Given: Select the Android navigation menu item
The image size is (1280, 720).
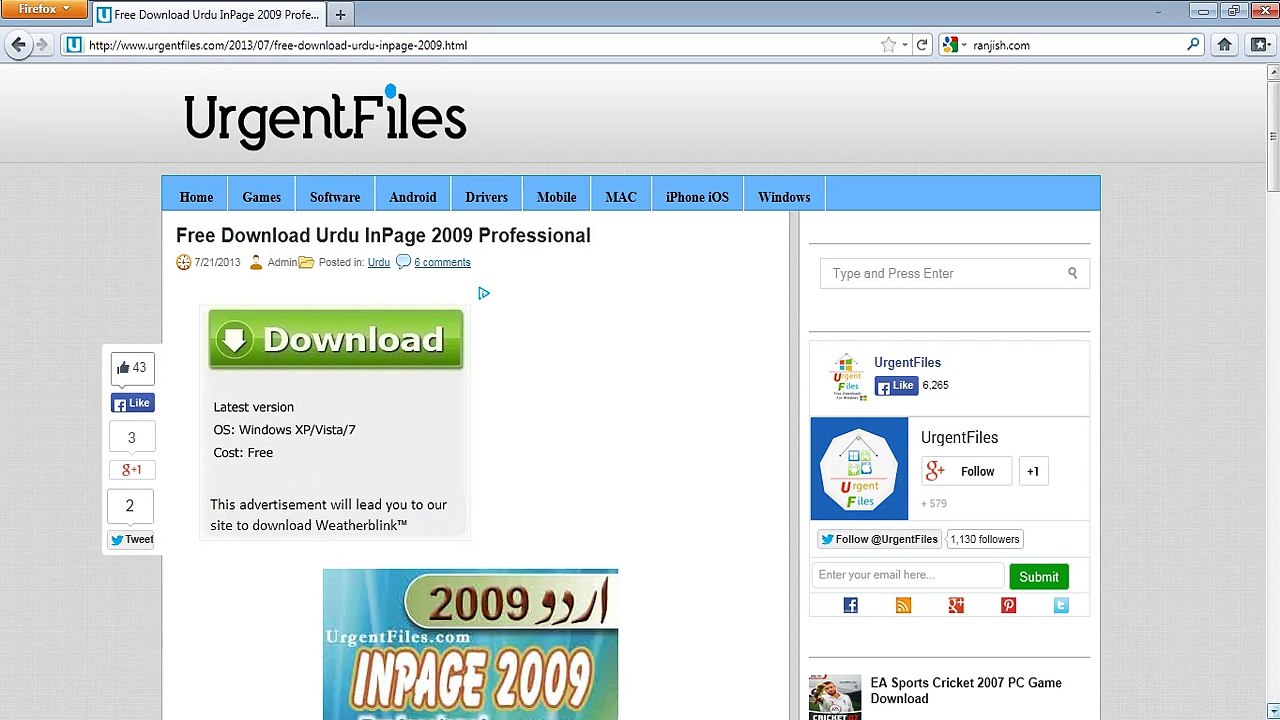Looking at the screenshot, I should [413, 197].
